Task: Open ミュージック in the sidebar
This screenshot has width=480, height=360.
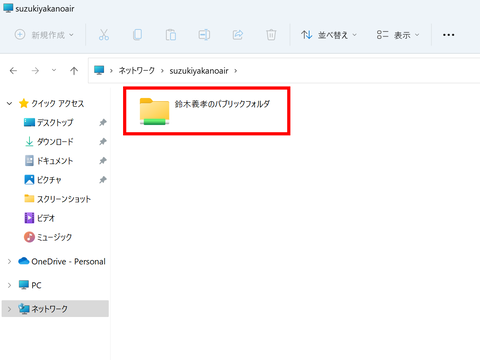Action: 48,237
